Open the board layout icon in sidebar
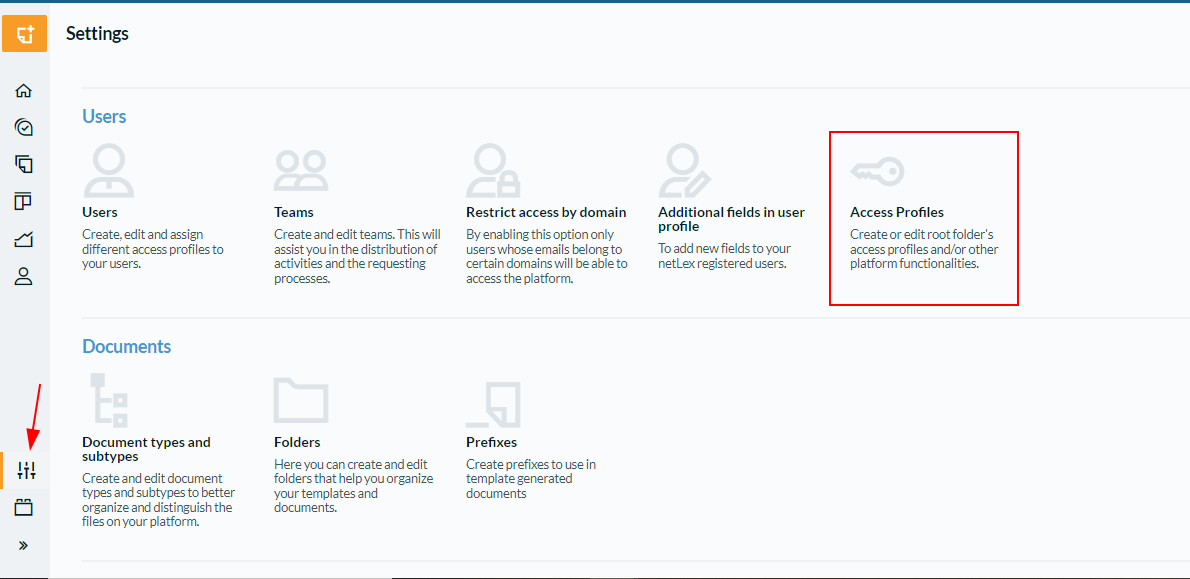This screenshot has height=579, width=1190. coord(24,202)
